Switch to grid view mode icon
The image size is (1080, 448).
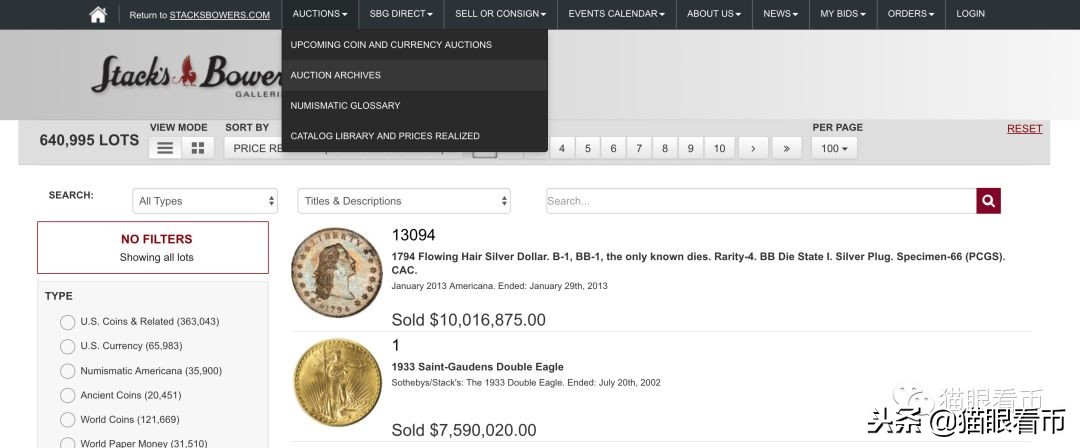click(x=198, y=148)
